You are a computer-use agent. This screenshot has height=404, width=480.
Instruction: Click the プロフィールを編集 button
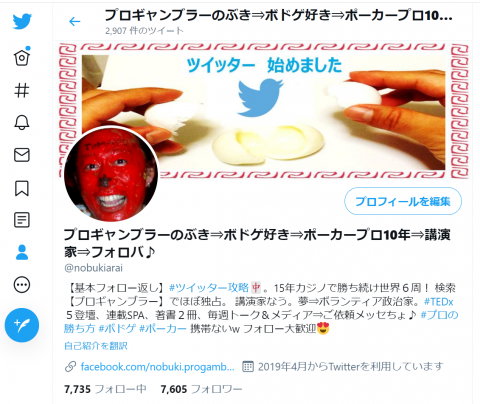[x=403, y=201]
